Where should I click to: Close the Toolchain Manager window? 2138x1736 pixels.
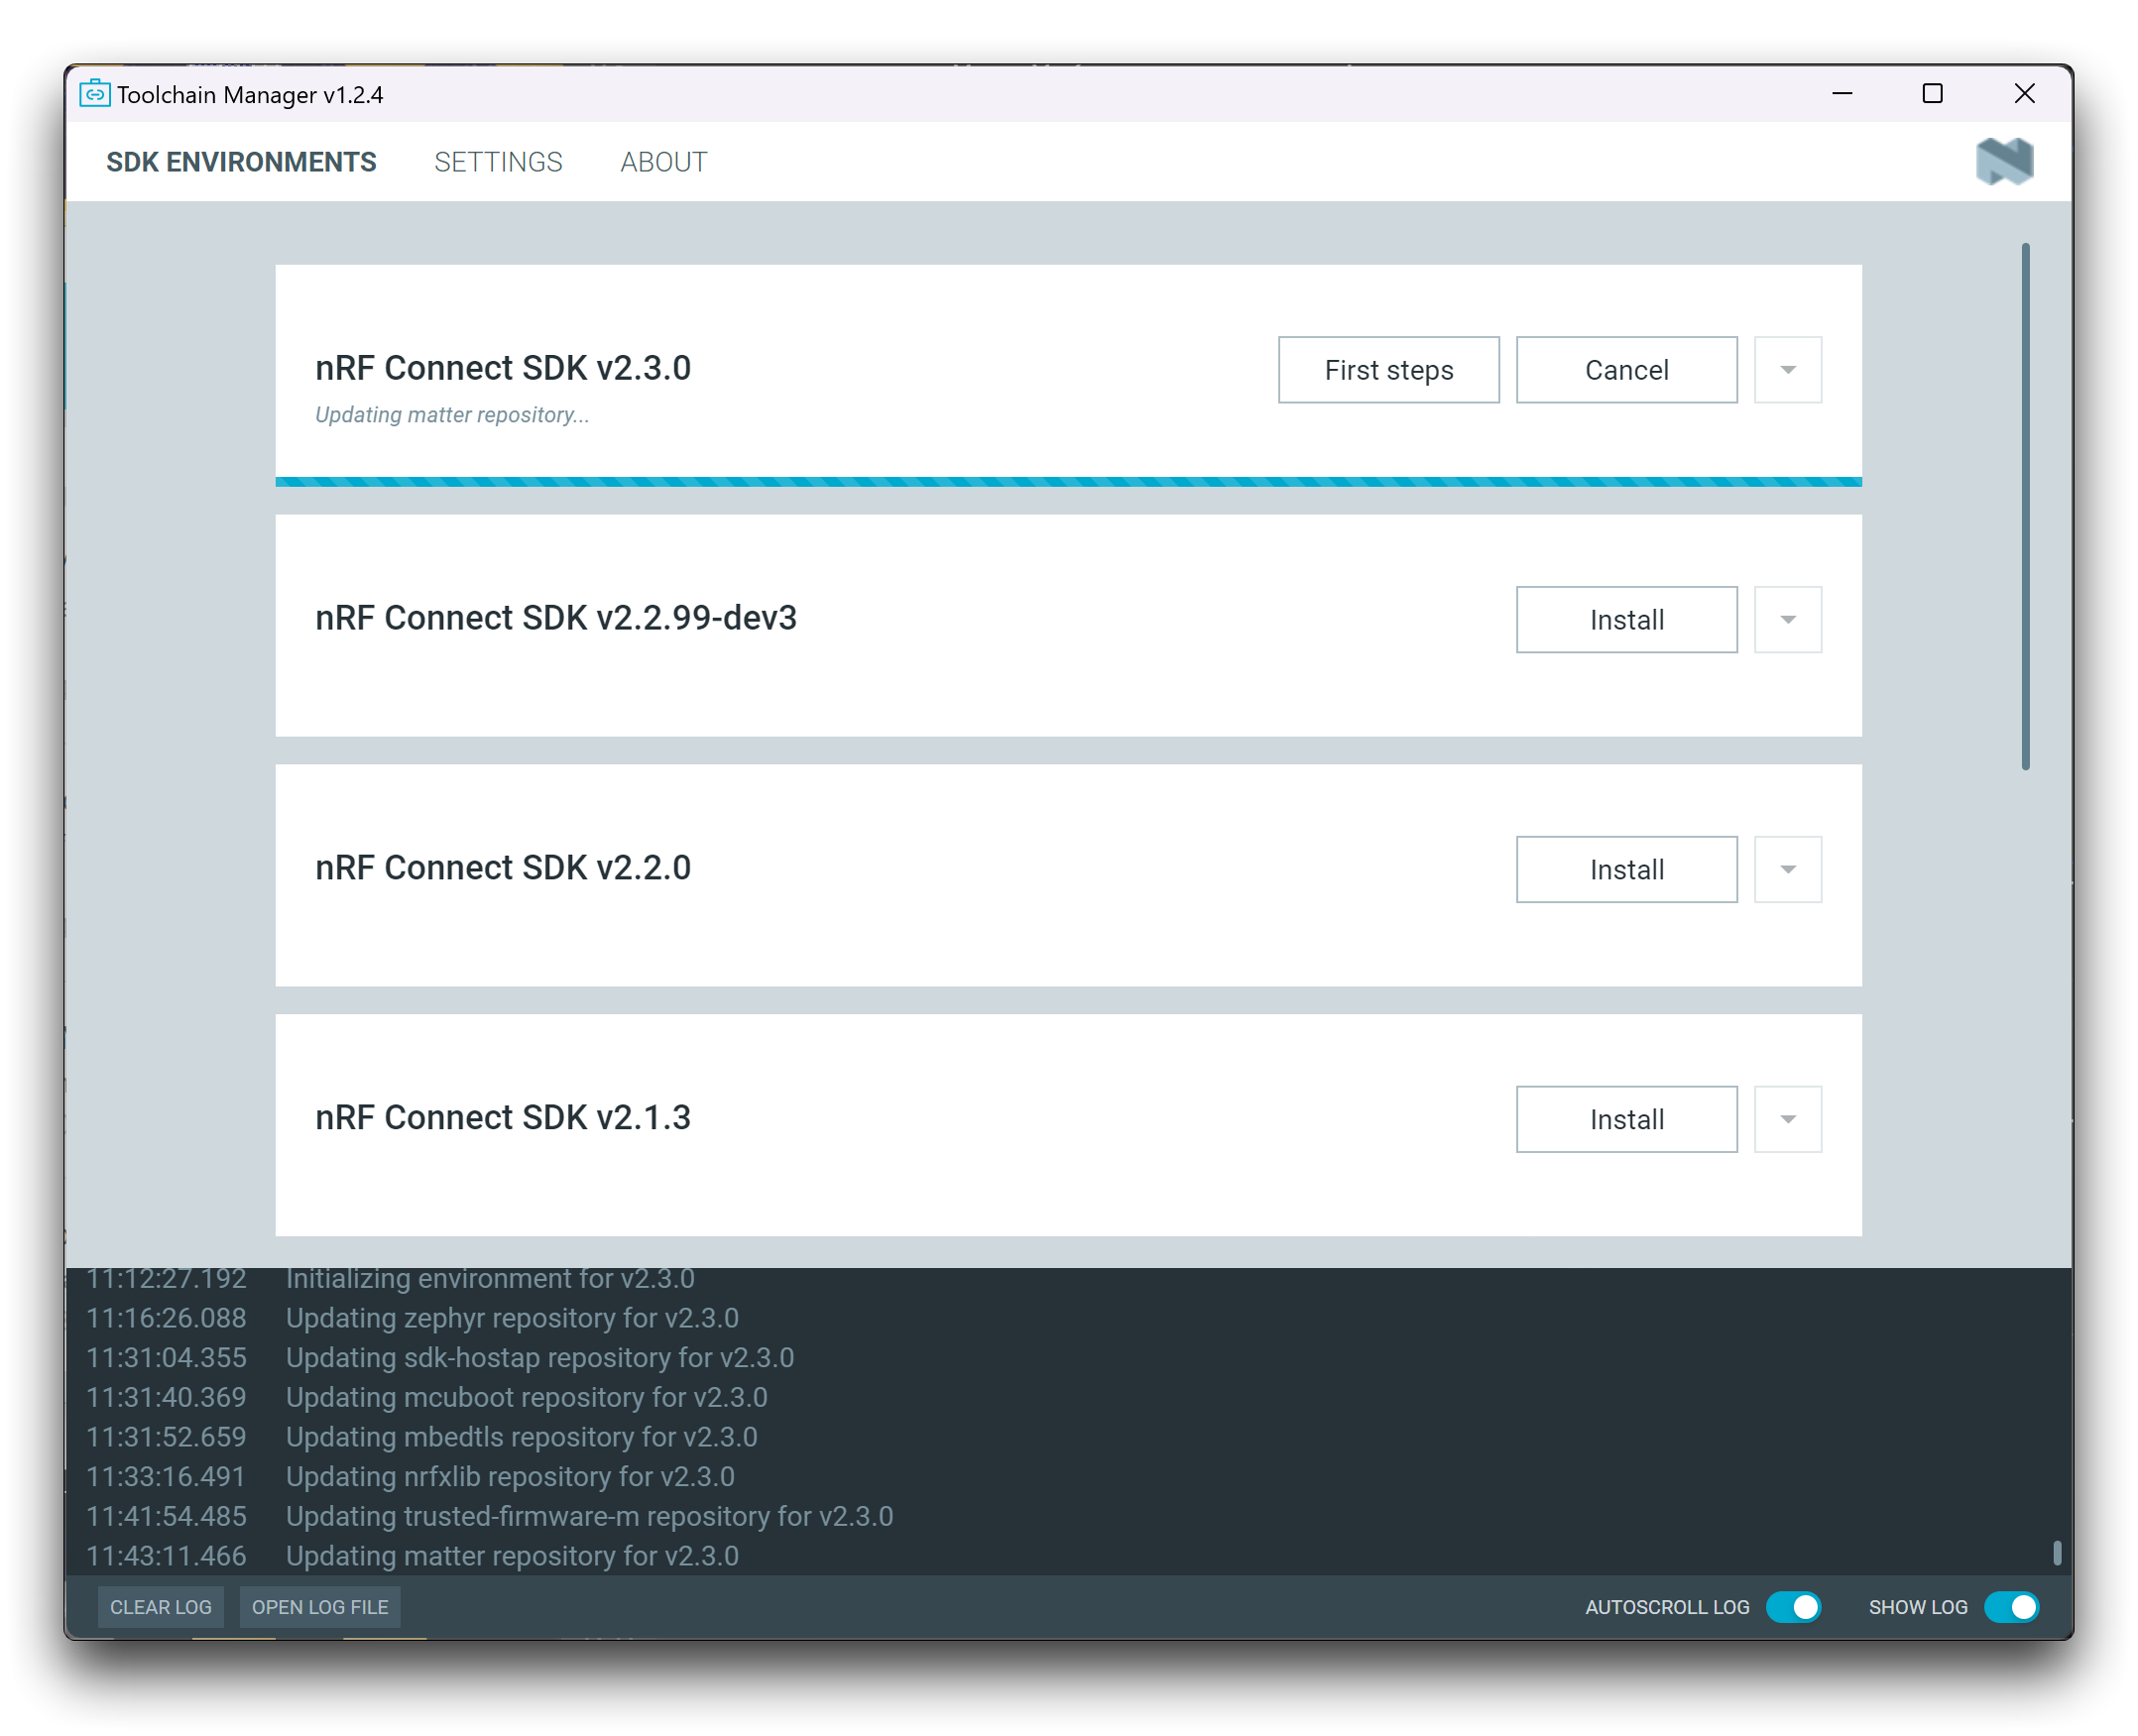(2024, 94)
